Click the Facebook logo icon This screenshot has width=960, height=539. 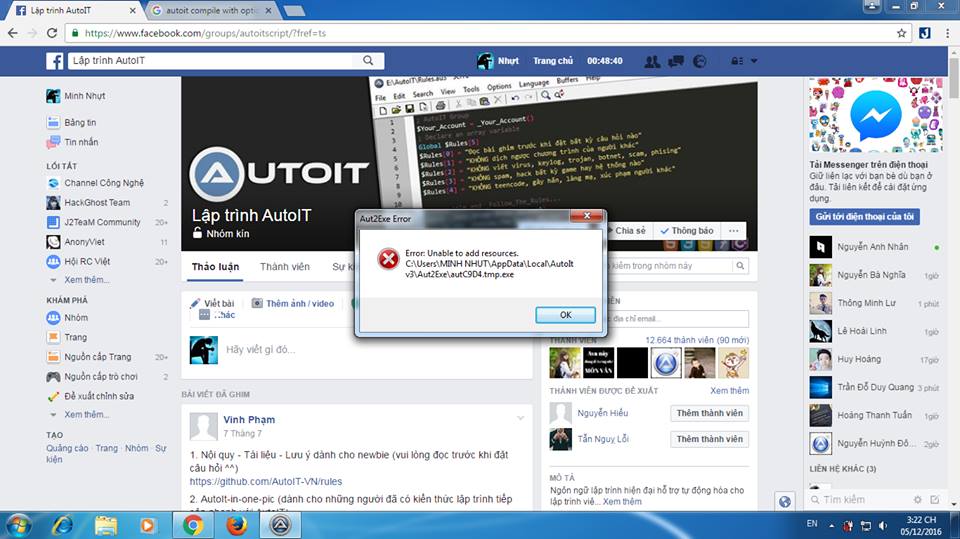pyautogui.click(x=54, y=61)
